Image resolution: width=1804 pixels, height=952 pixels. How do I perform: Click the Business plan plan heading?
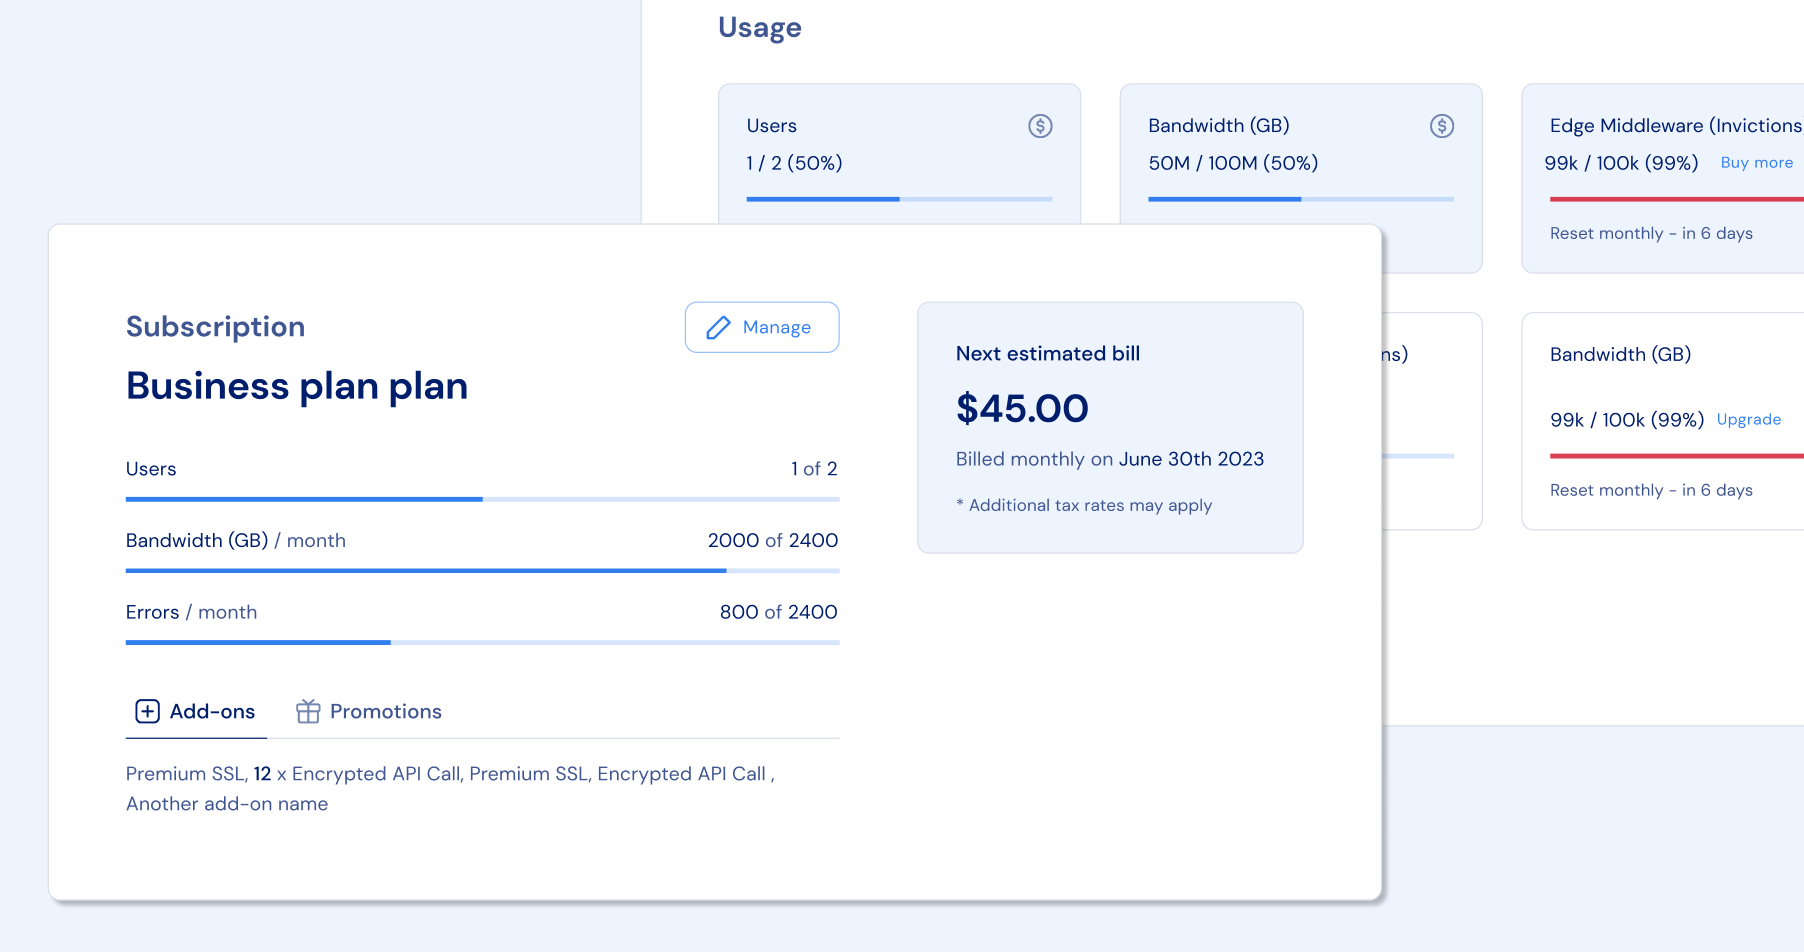pos(296,386)
